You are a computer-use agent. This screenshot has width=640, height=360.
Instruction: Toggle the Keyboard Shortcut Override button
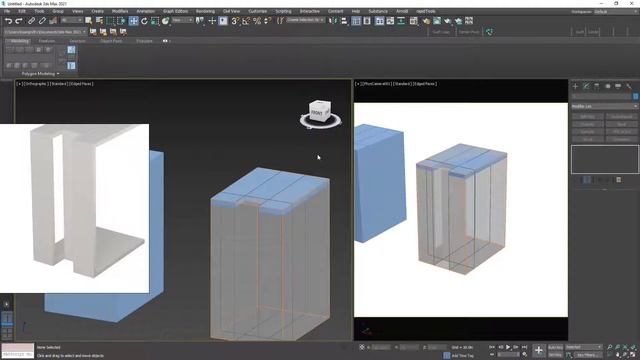click(x=223, y=21)
